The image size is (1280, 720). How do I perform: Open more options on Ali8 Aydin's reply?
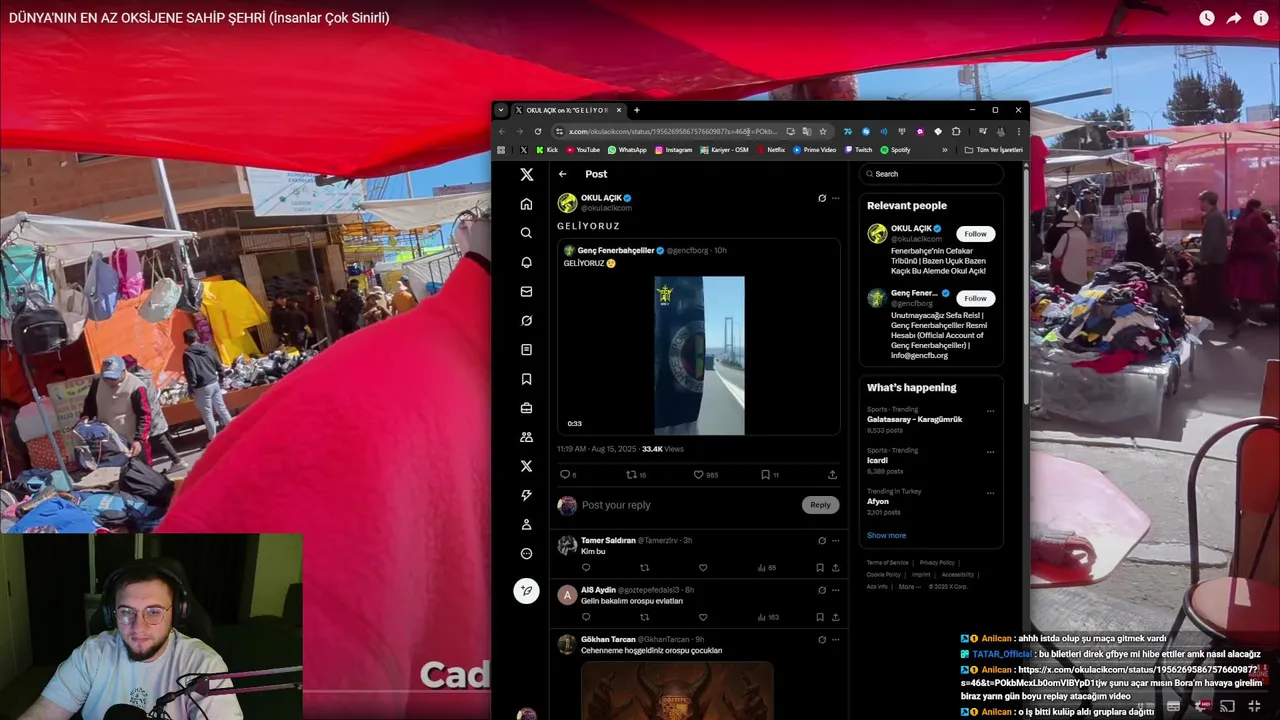click(x=836, y=590)
